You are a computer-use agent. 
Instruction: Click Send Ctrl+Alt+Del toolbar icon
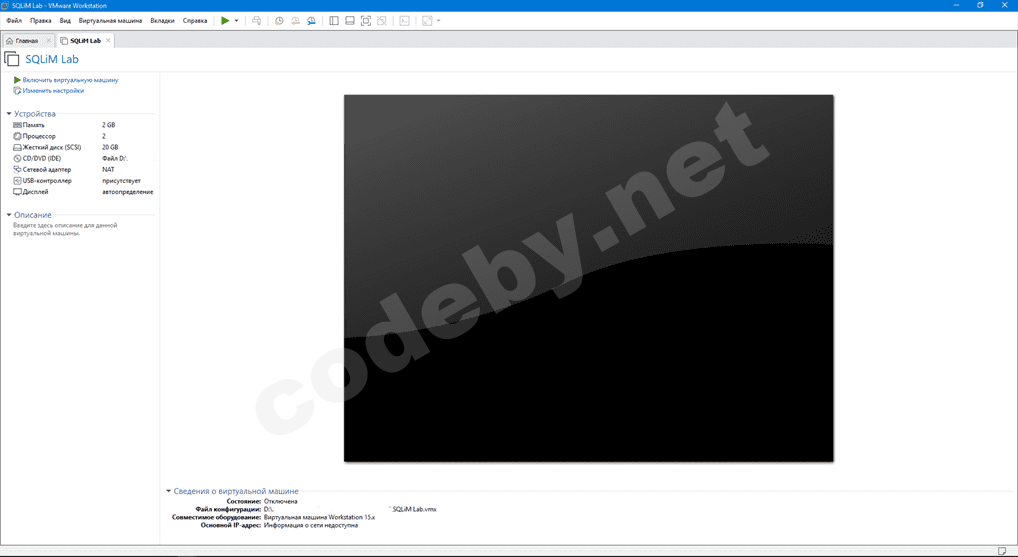[x=256, y=21]
